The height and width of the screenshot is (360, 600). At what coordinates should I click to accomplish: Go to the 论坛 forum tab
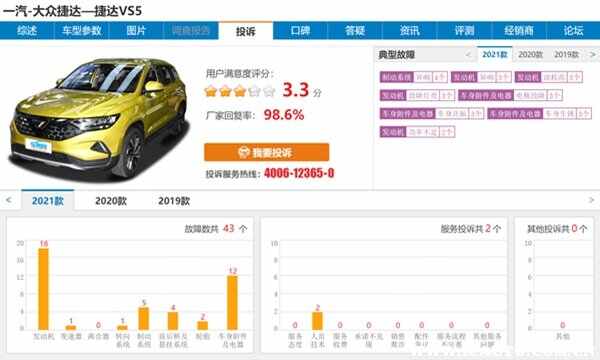point(573,31)
